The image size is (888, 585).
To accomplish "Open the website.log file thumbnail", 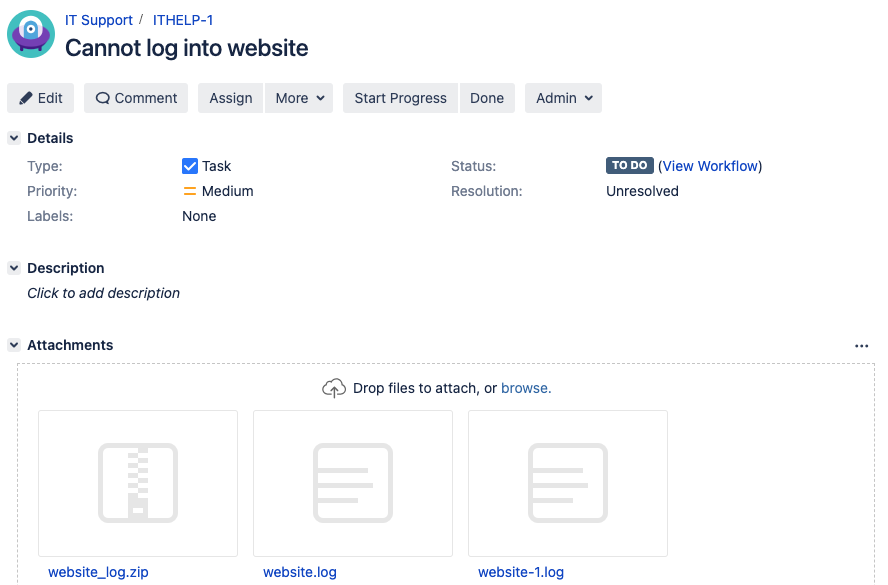I will point(353,483).
